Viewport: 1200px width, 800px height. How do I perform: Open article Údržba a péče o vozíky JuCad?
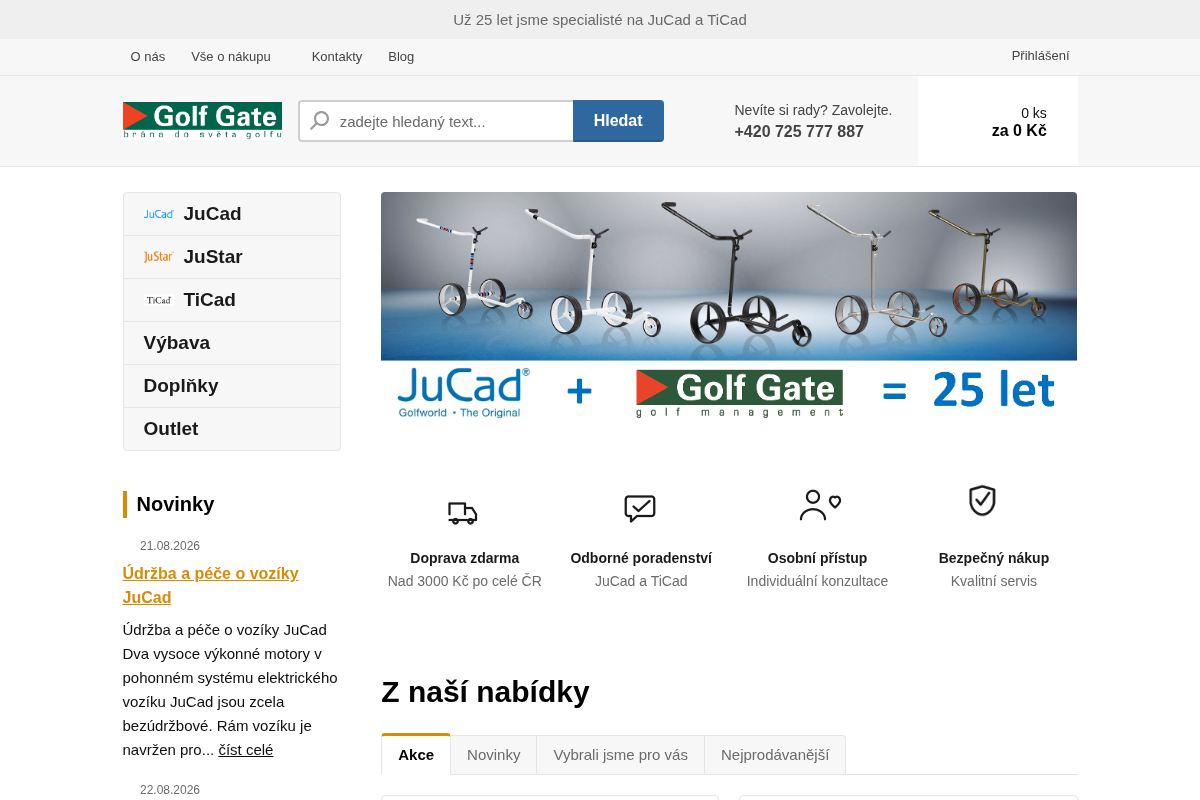click(x=211, y=586)
